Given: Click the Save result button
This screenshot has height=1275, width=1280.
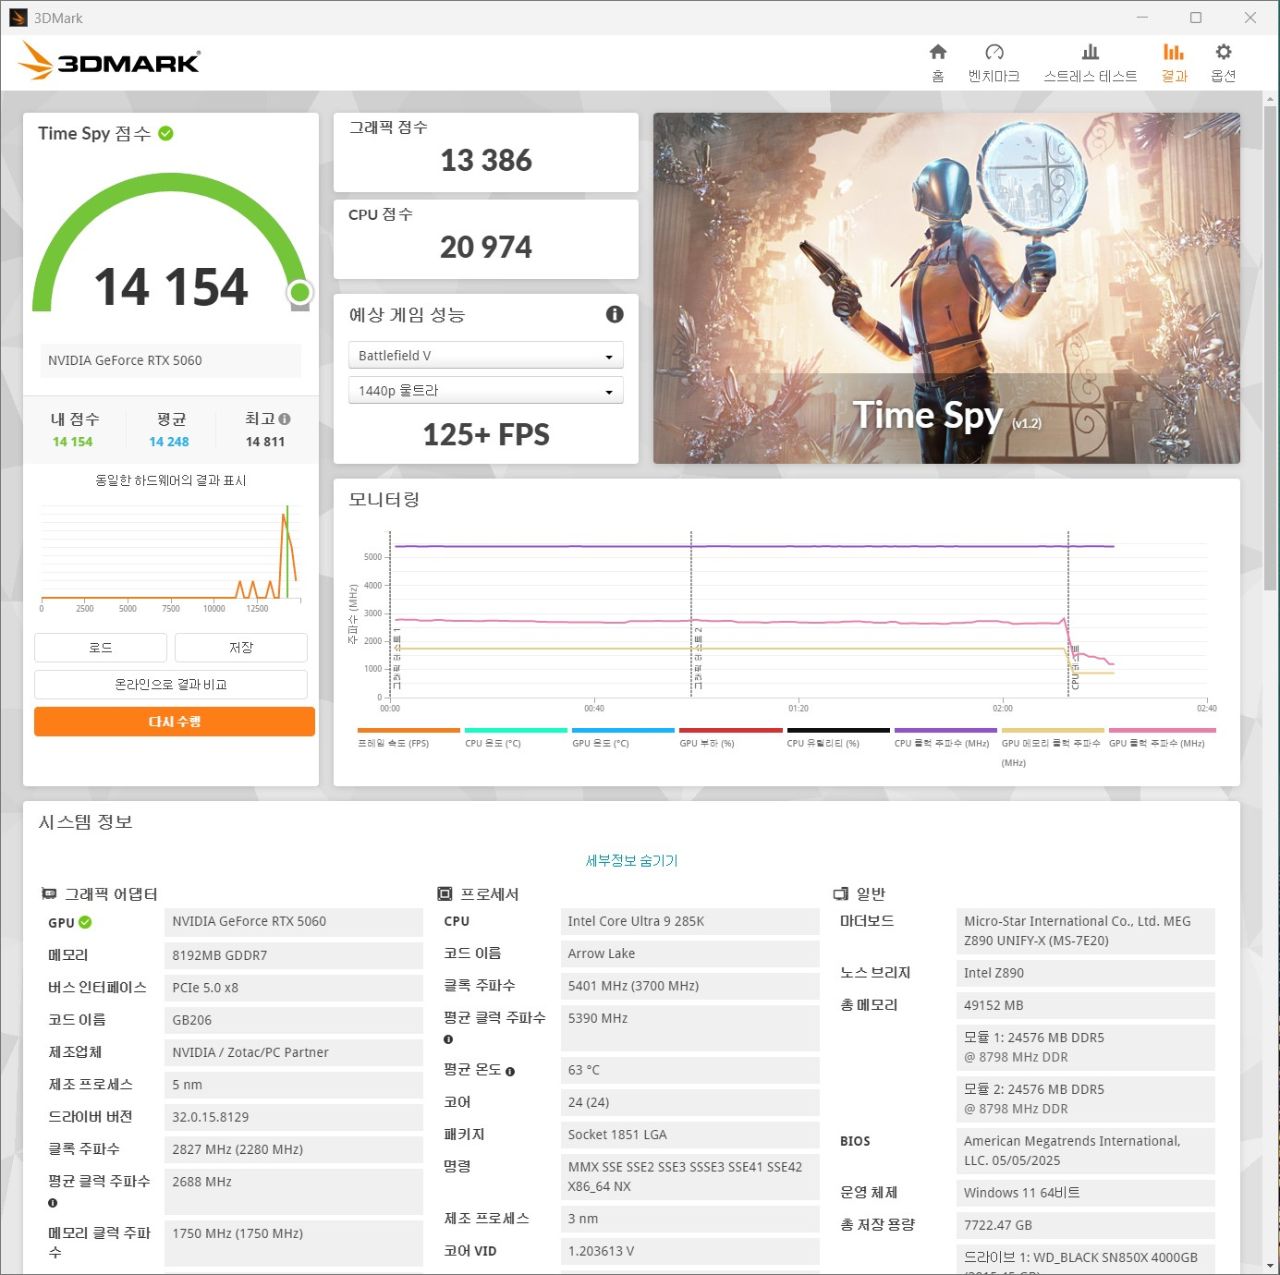Looking at the screenshot, I should [241, 648].
